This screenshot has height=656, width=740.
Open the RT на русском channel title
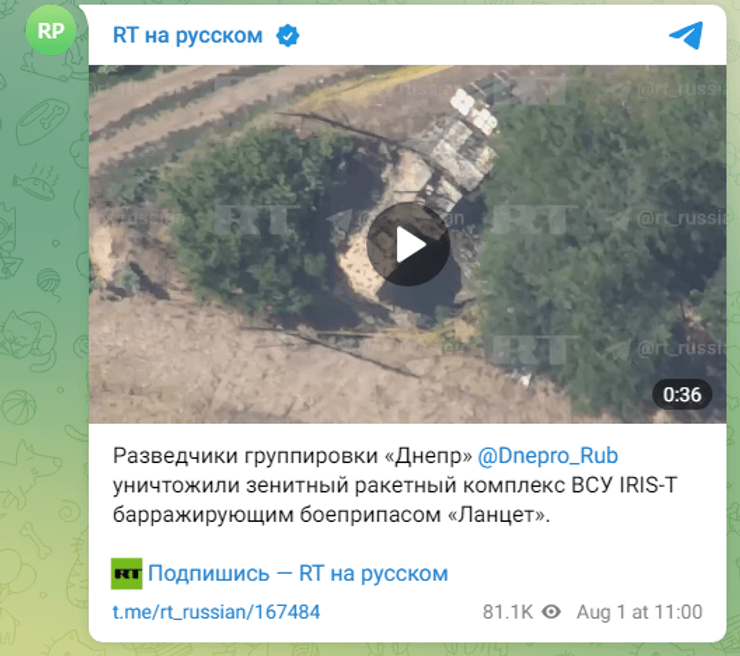[187, 36]
